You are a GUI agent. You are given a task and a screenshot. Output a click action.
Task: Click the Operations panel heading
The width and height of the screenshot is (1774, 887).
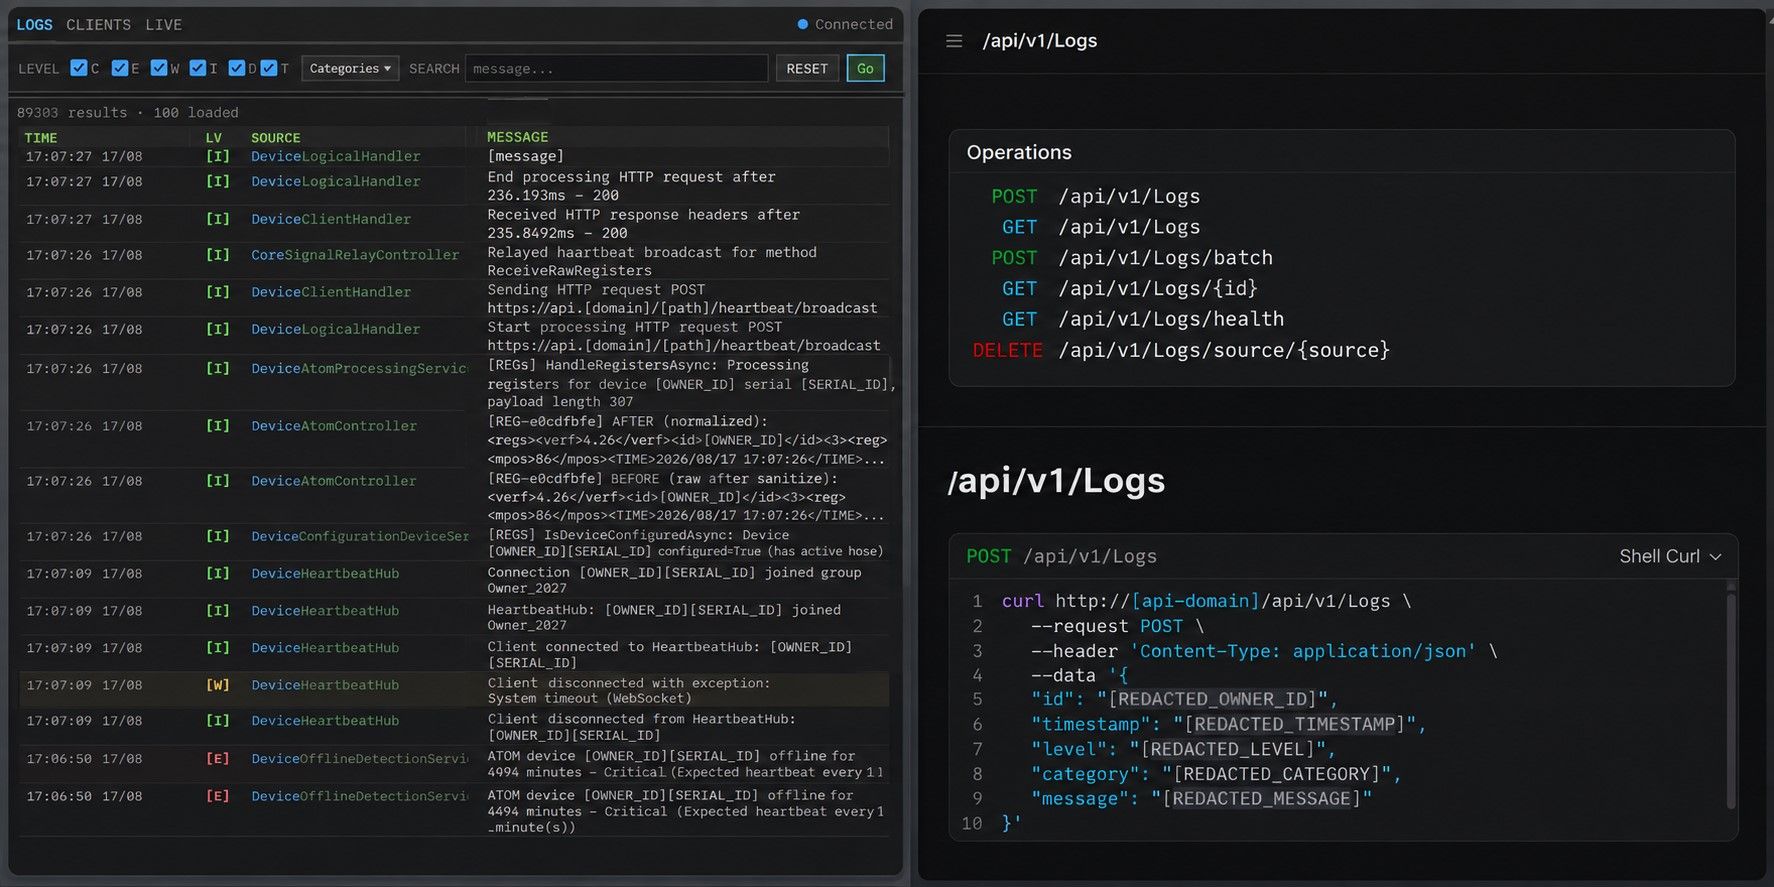(x=1019, y=152)
